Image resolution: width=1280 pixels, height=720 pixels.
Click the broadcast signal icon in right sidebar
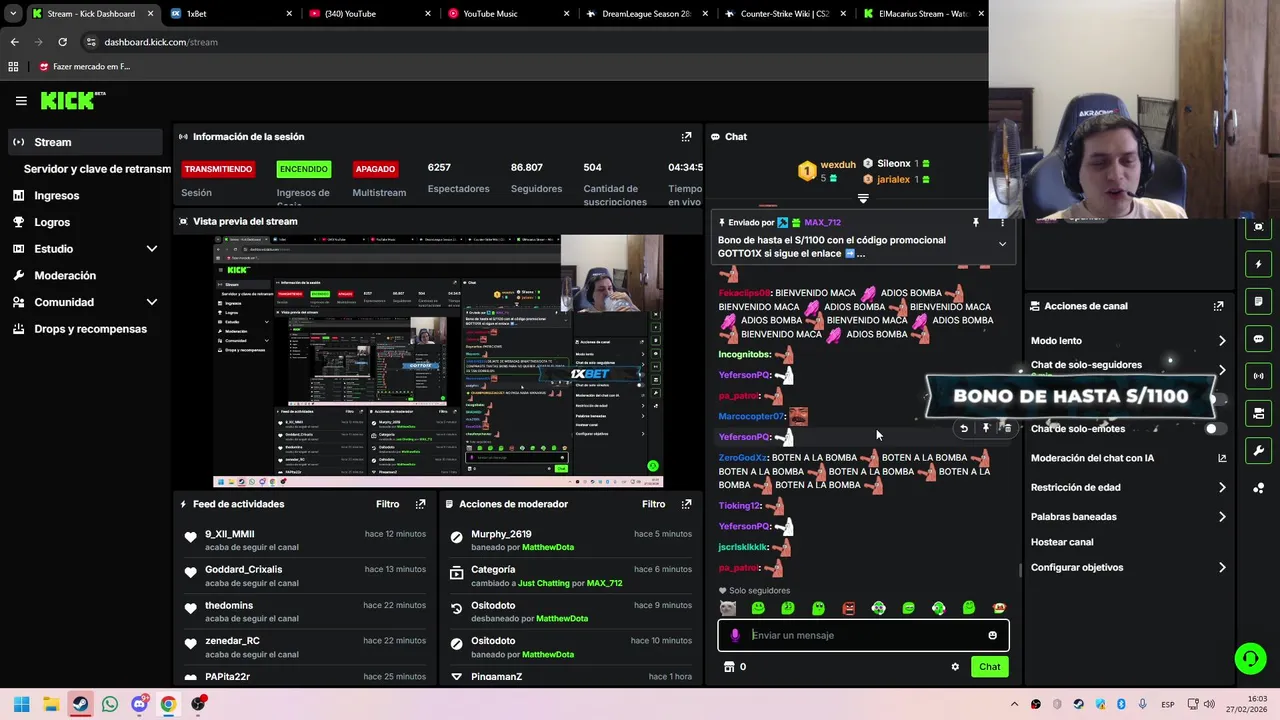[x=1258, y=376]
